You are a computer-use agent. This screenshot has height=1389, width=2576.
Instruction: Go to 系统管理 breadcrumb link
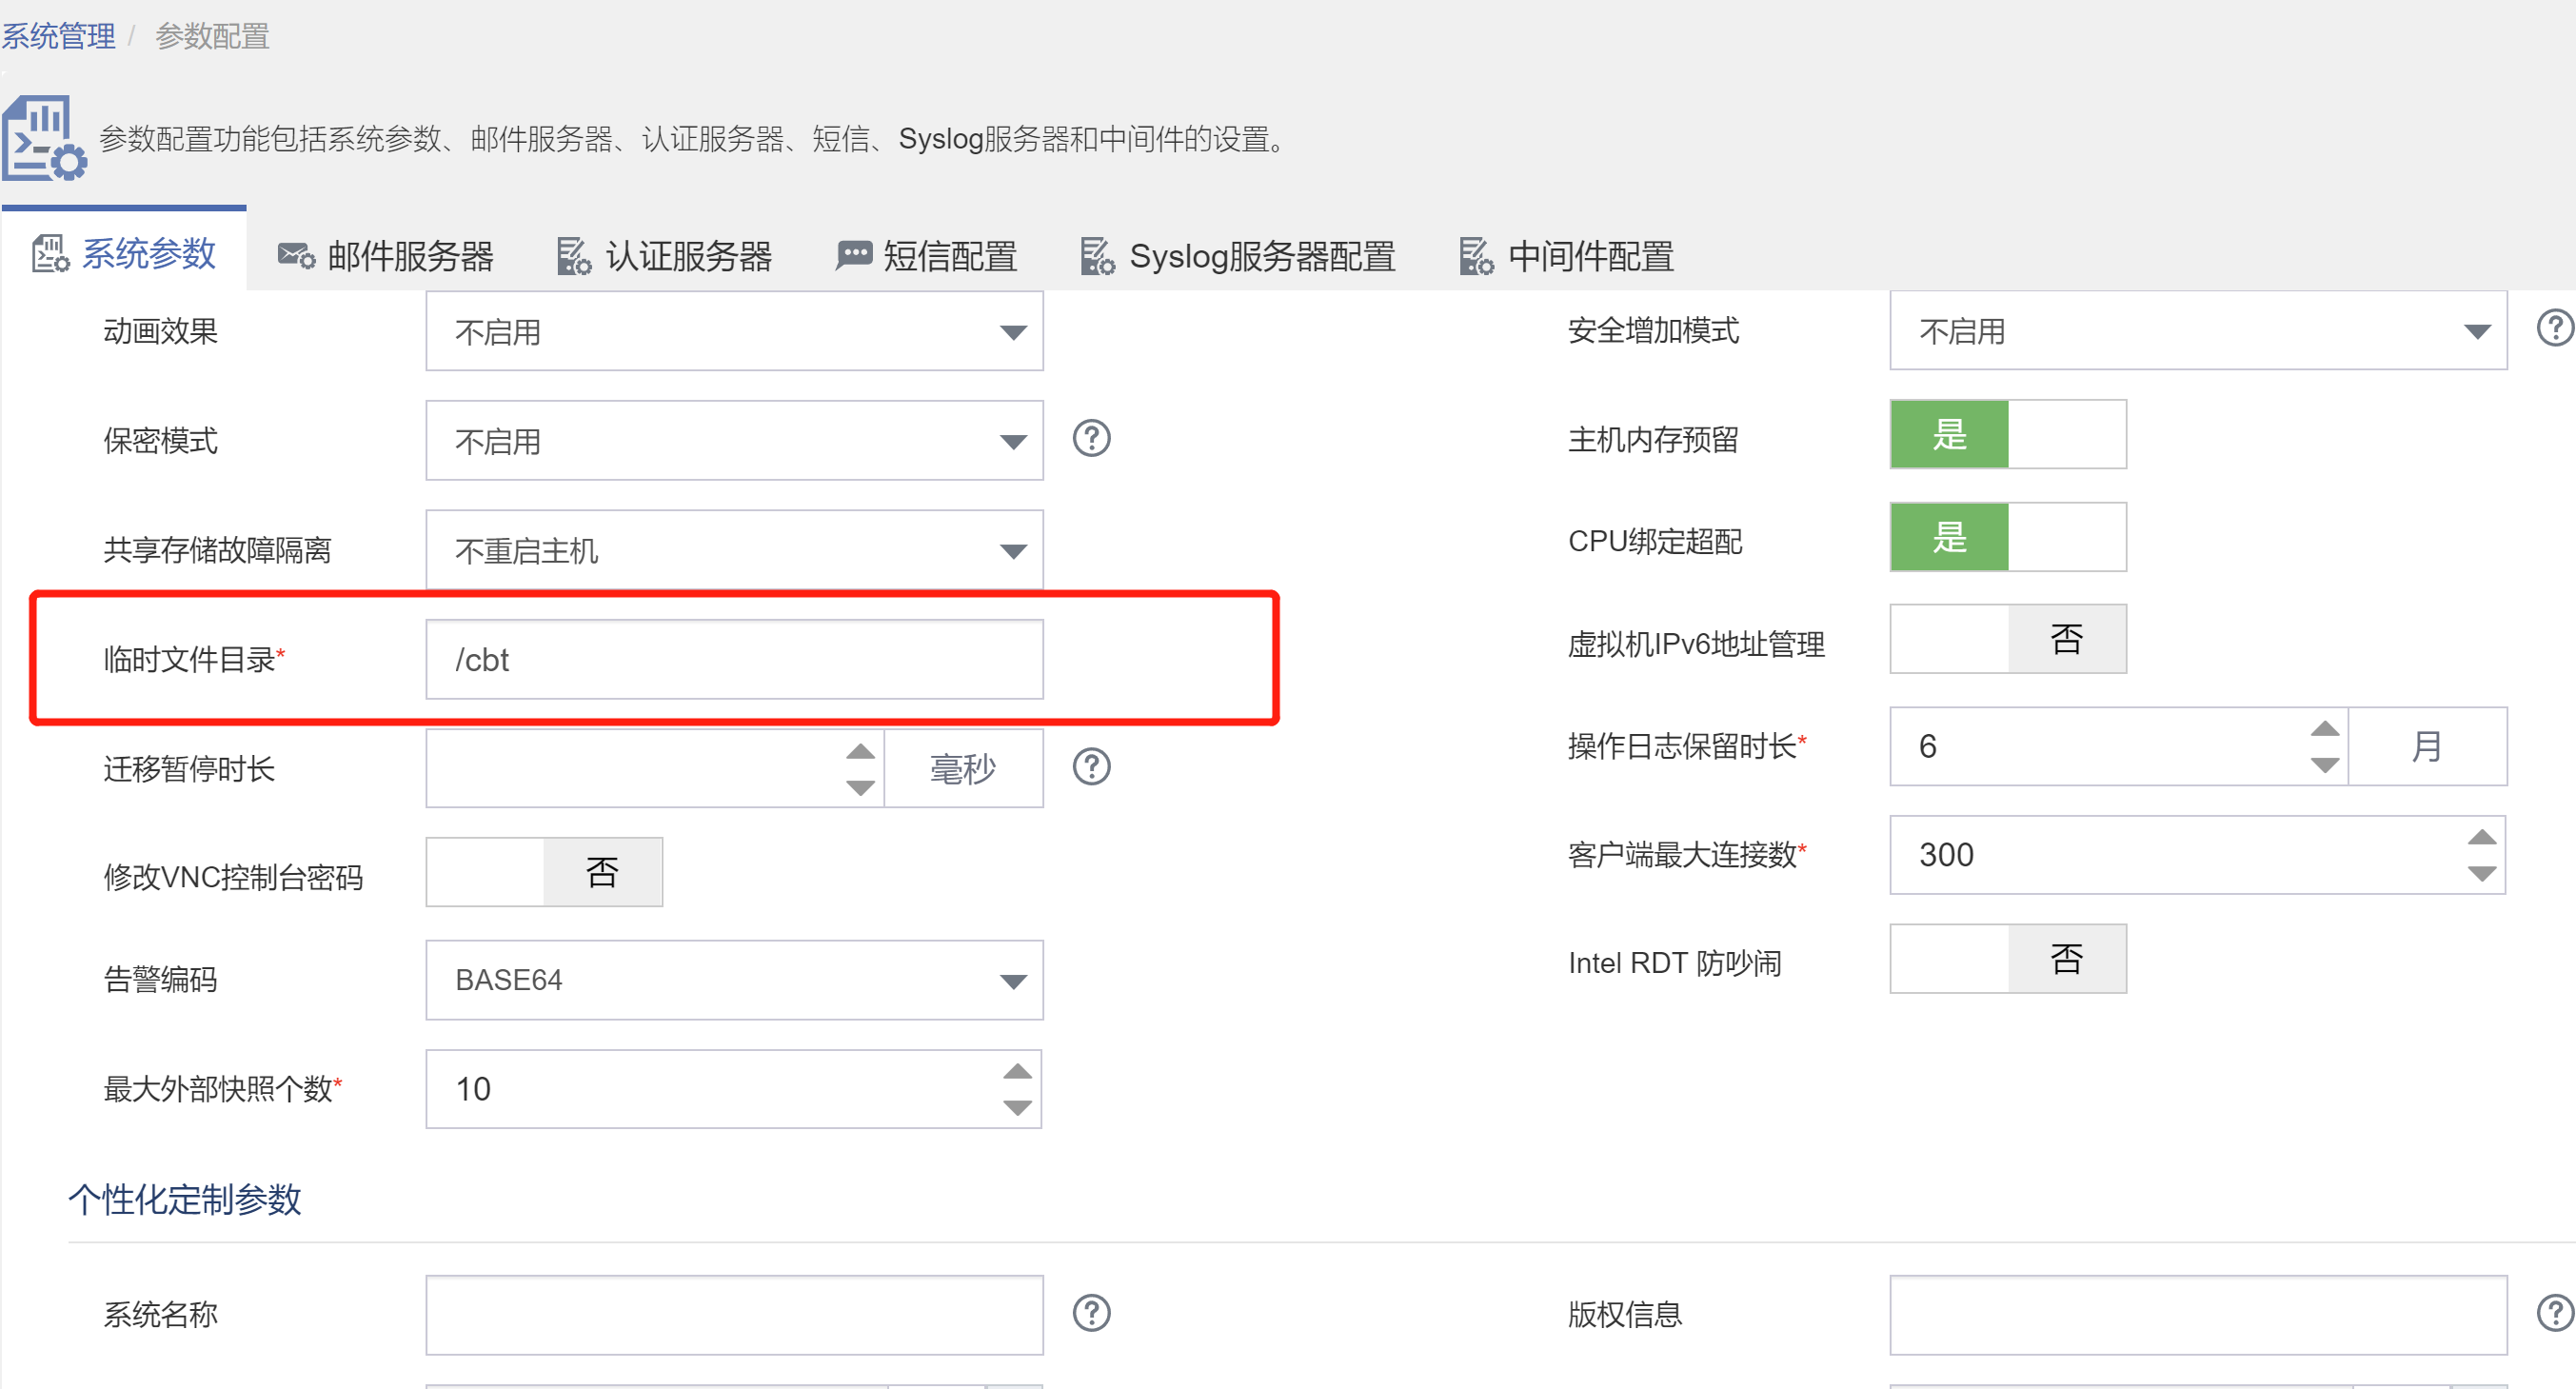(x=58, y=37)
